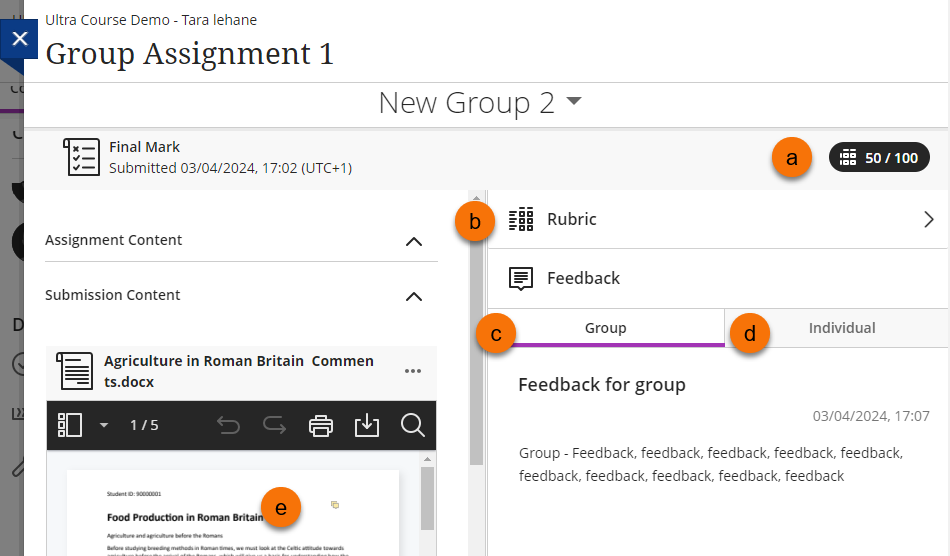Switch to the Individual feedback tab

tap(841, 328)
